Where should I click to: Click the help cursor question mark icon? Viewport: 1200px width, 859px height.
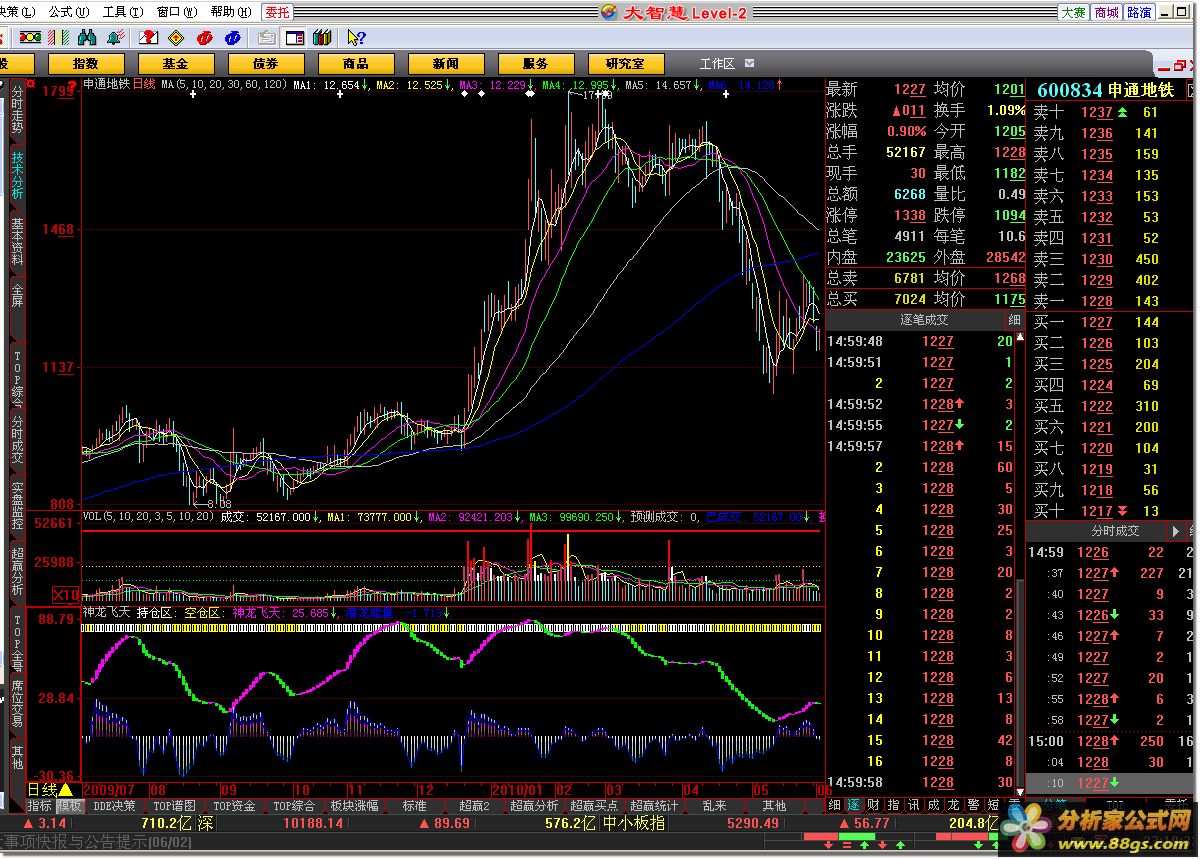pos(355,38)
